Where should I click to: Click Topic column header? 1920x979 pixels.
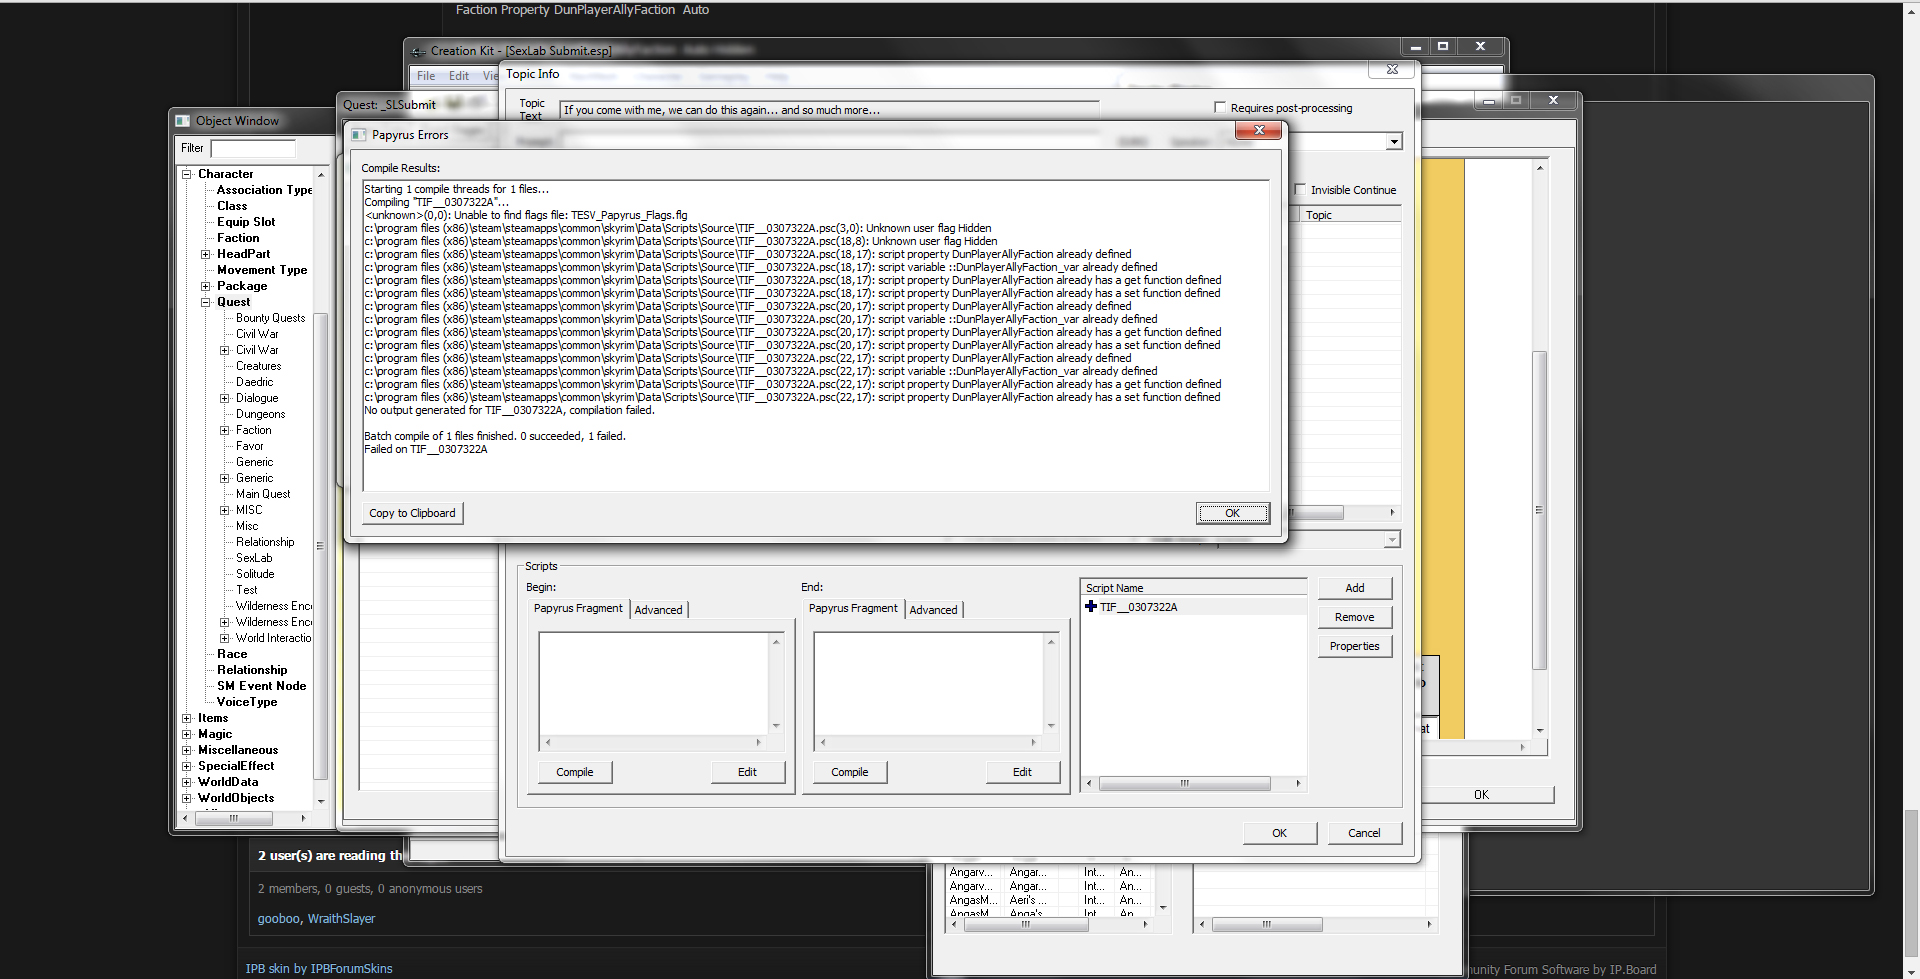point(1352,215)
